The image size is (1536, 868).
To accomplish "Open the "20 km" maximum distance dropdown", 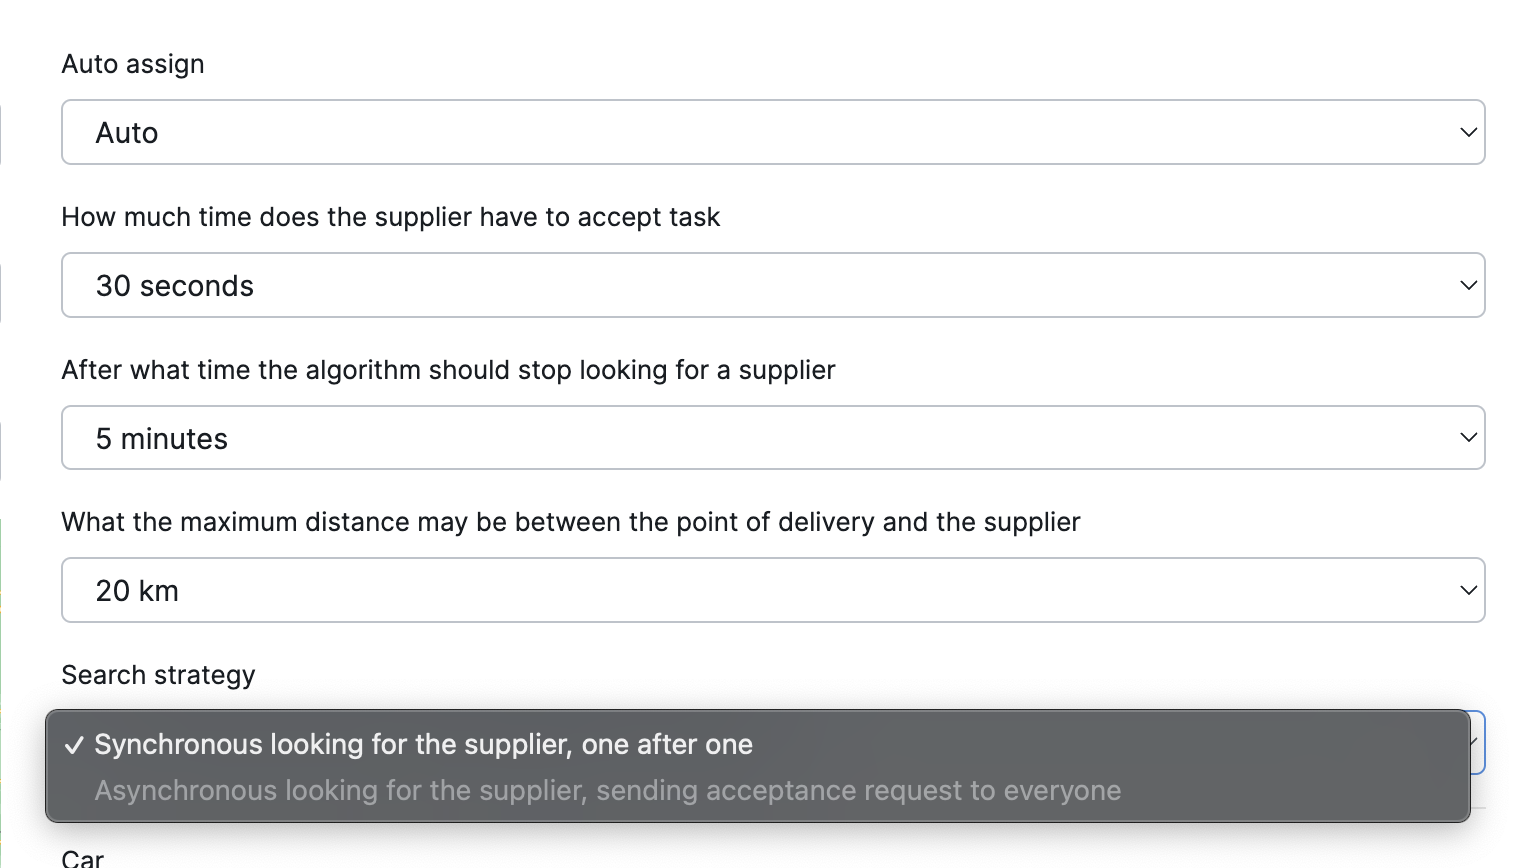I will tap(772, 590).
